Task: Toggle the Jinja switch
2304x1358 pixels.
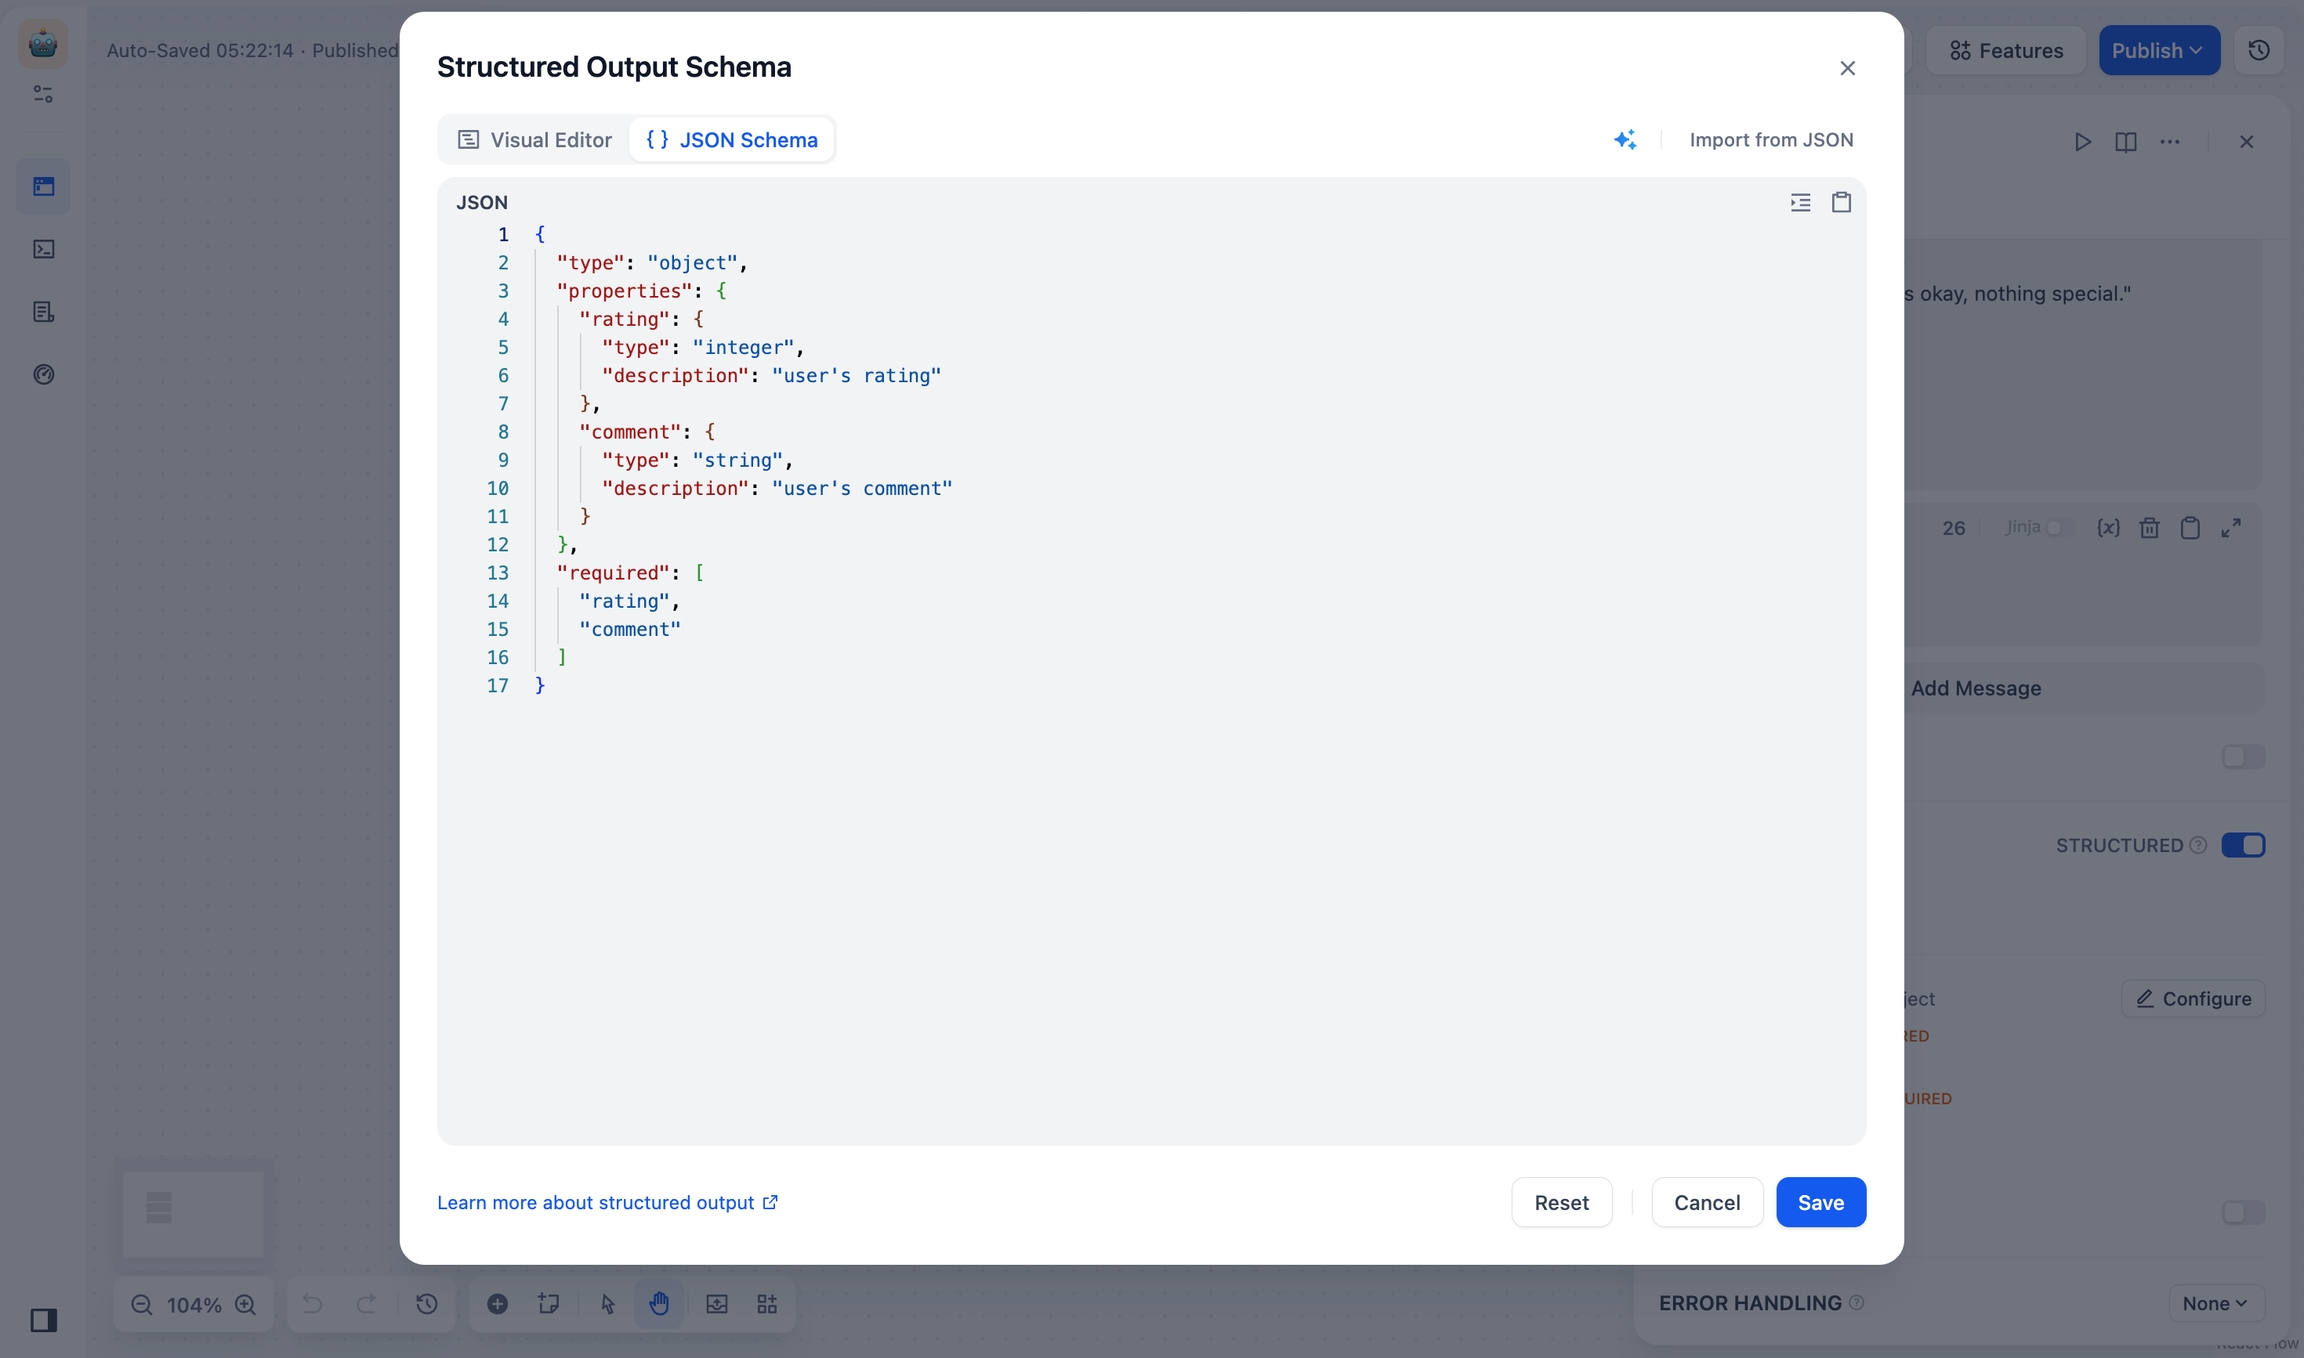Action: [2058, 528]
